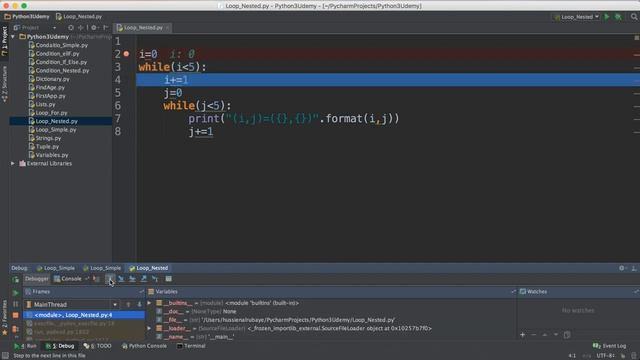The image size is (640, 360).
Task: Open the Terminal tool window tab
Action: [191, 346]
